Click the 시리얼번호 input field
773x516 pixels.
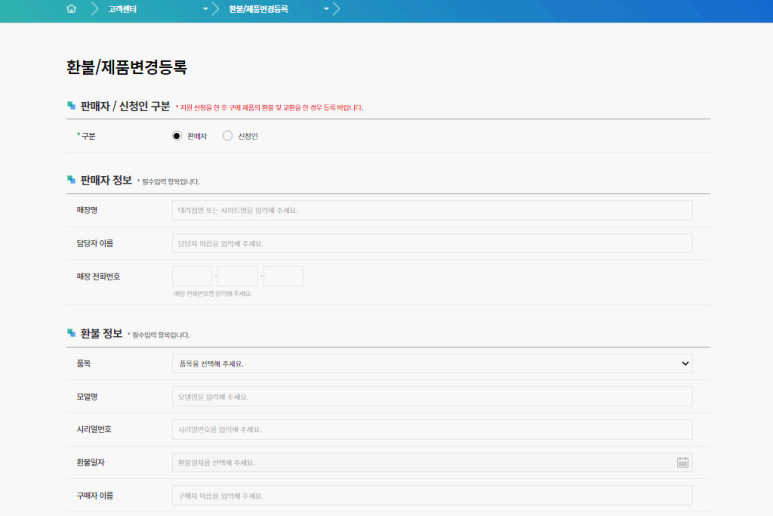(432, 429)
